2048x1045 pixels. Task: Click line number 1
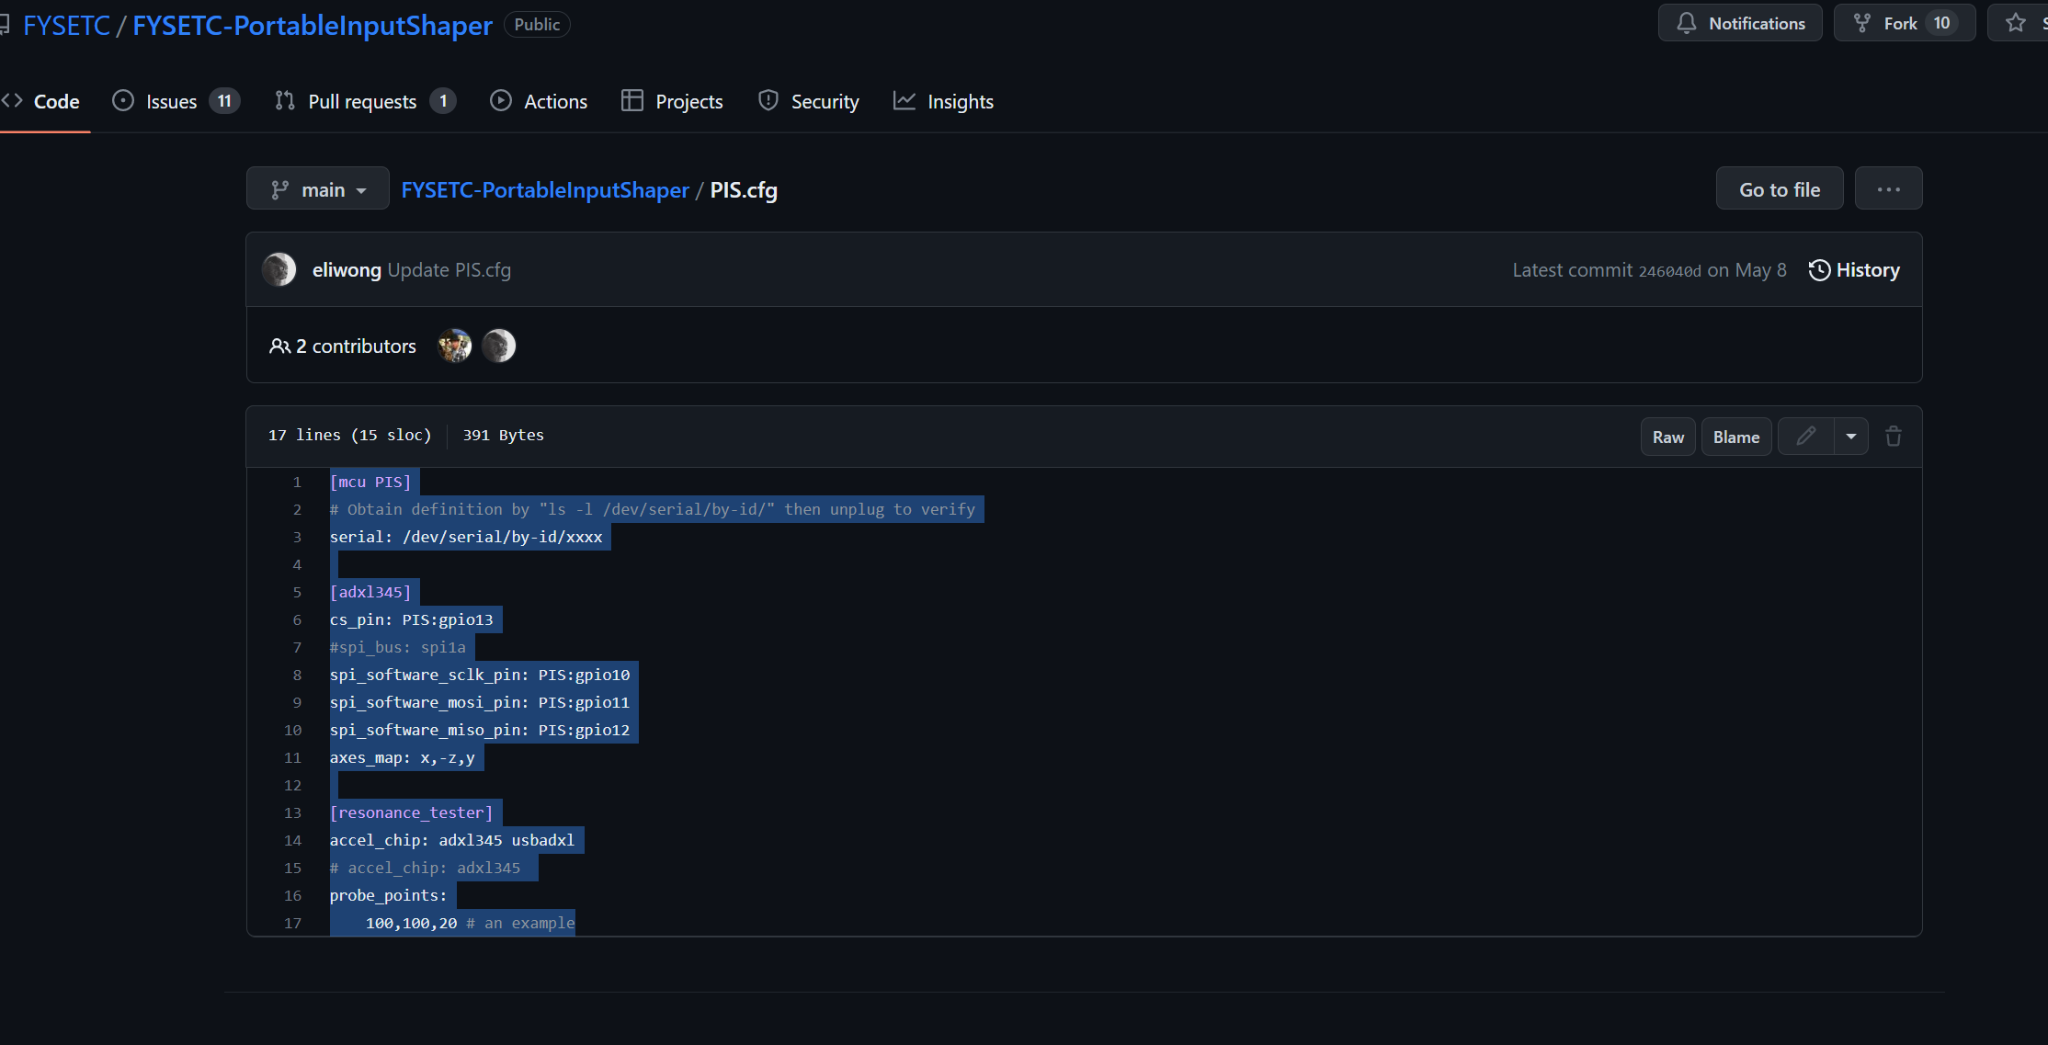point(296,482)
